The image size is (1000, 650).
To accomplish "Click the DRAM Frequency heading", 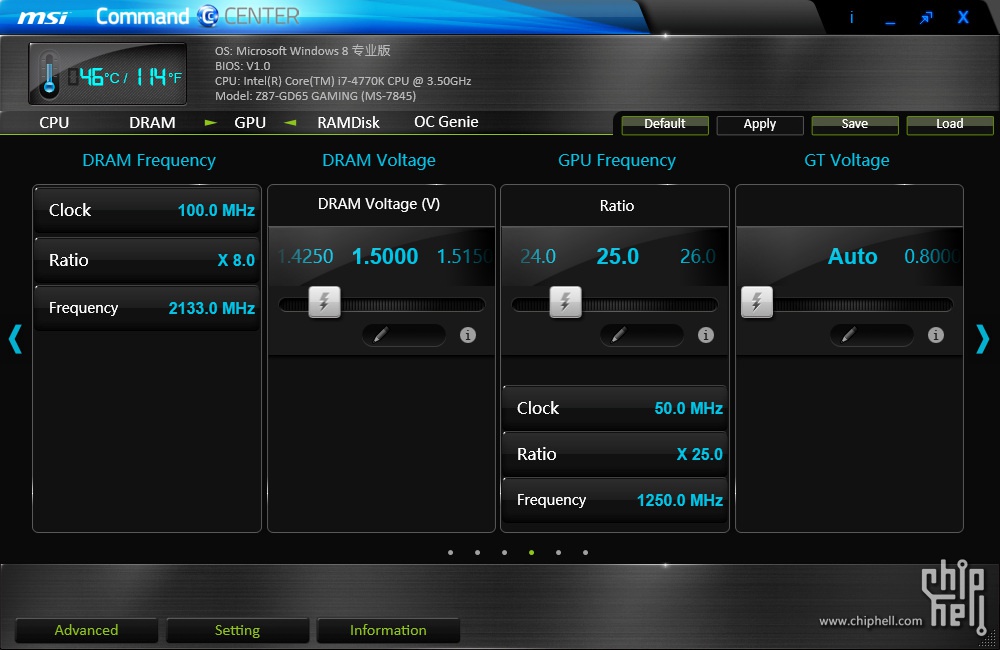I will pyautogui.click(x=149, y=160).
